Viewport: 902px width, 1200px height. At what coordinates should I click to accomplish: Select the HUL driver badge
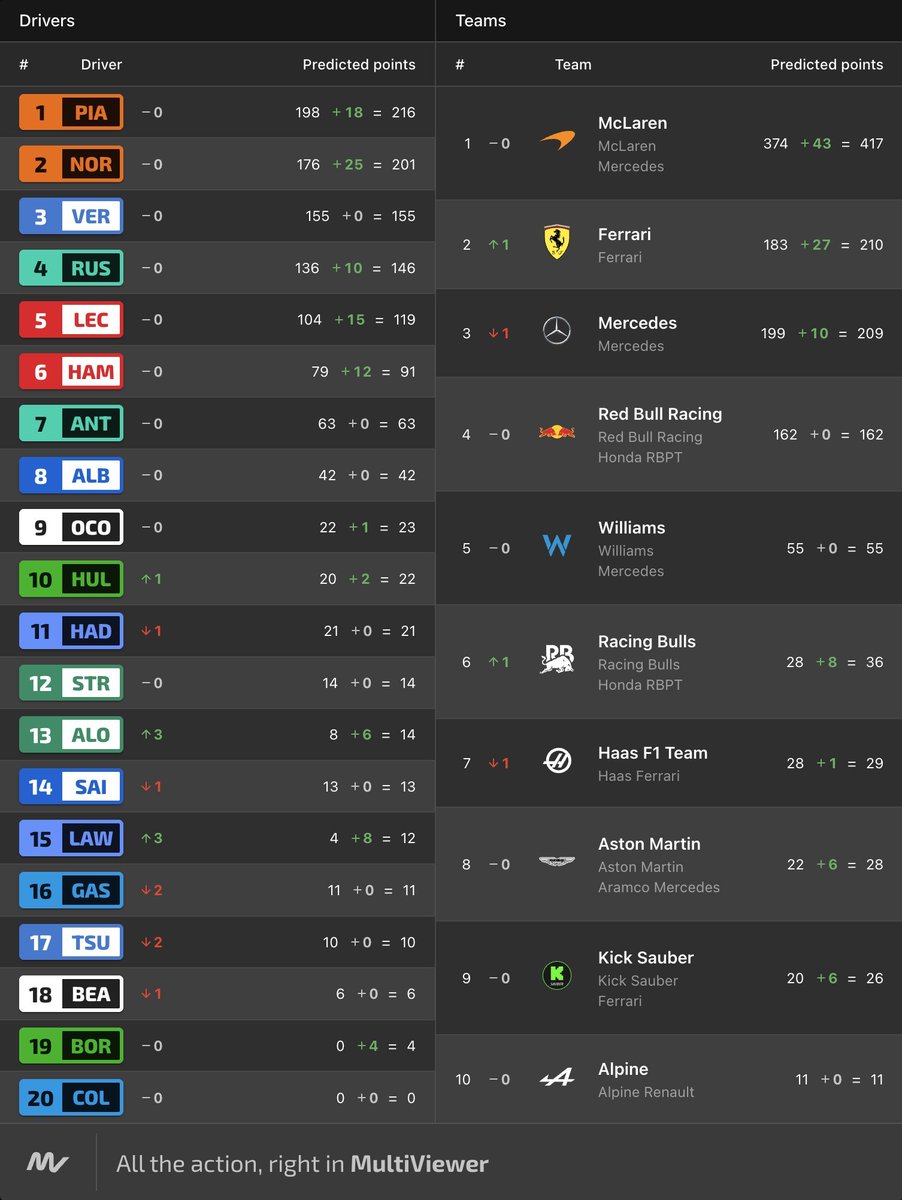[x=71, y=579]
